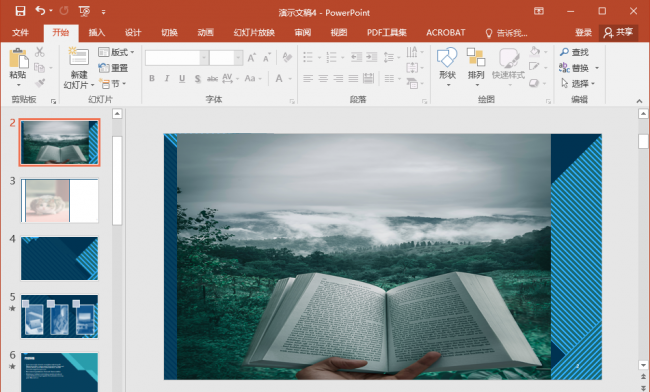This screenshot has width=650, height=392.
Task: Select slide 3 thumbnail with cat photo
Action: pos(60,201)
